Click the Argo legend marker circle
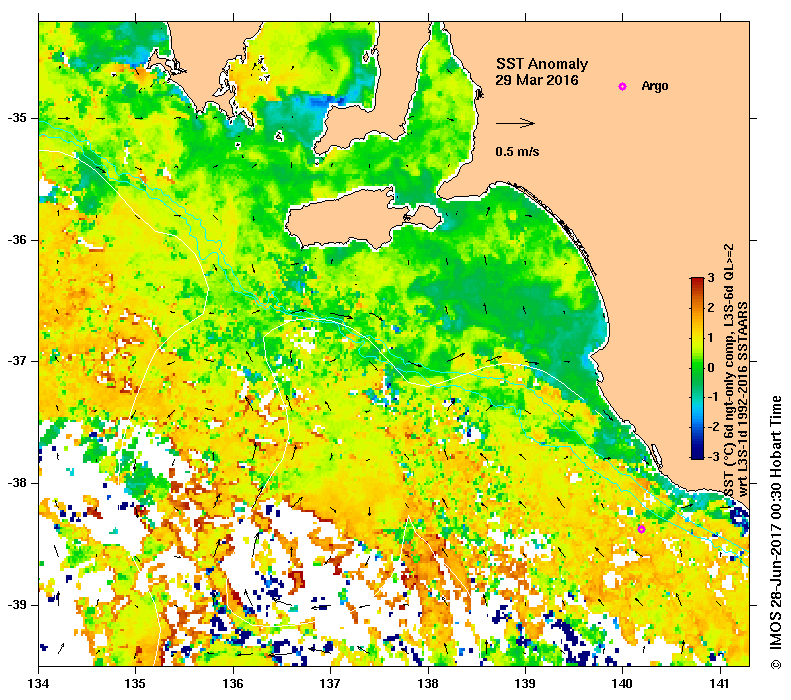 (623, 86)
